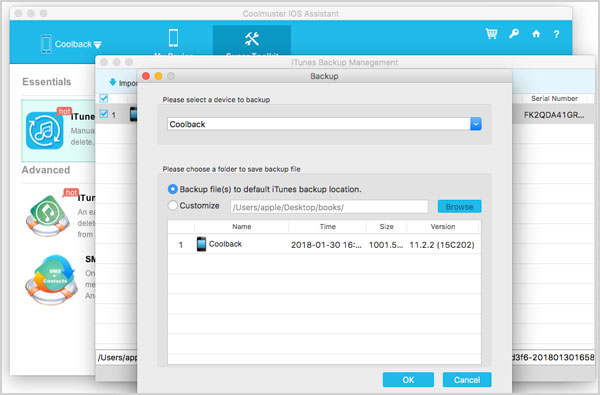The height and width of the screenshot is (395, 600).
Task: Click the Size column header
Action: tap(386, 227)
